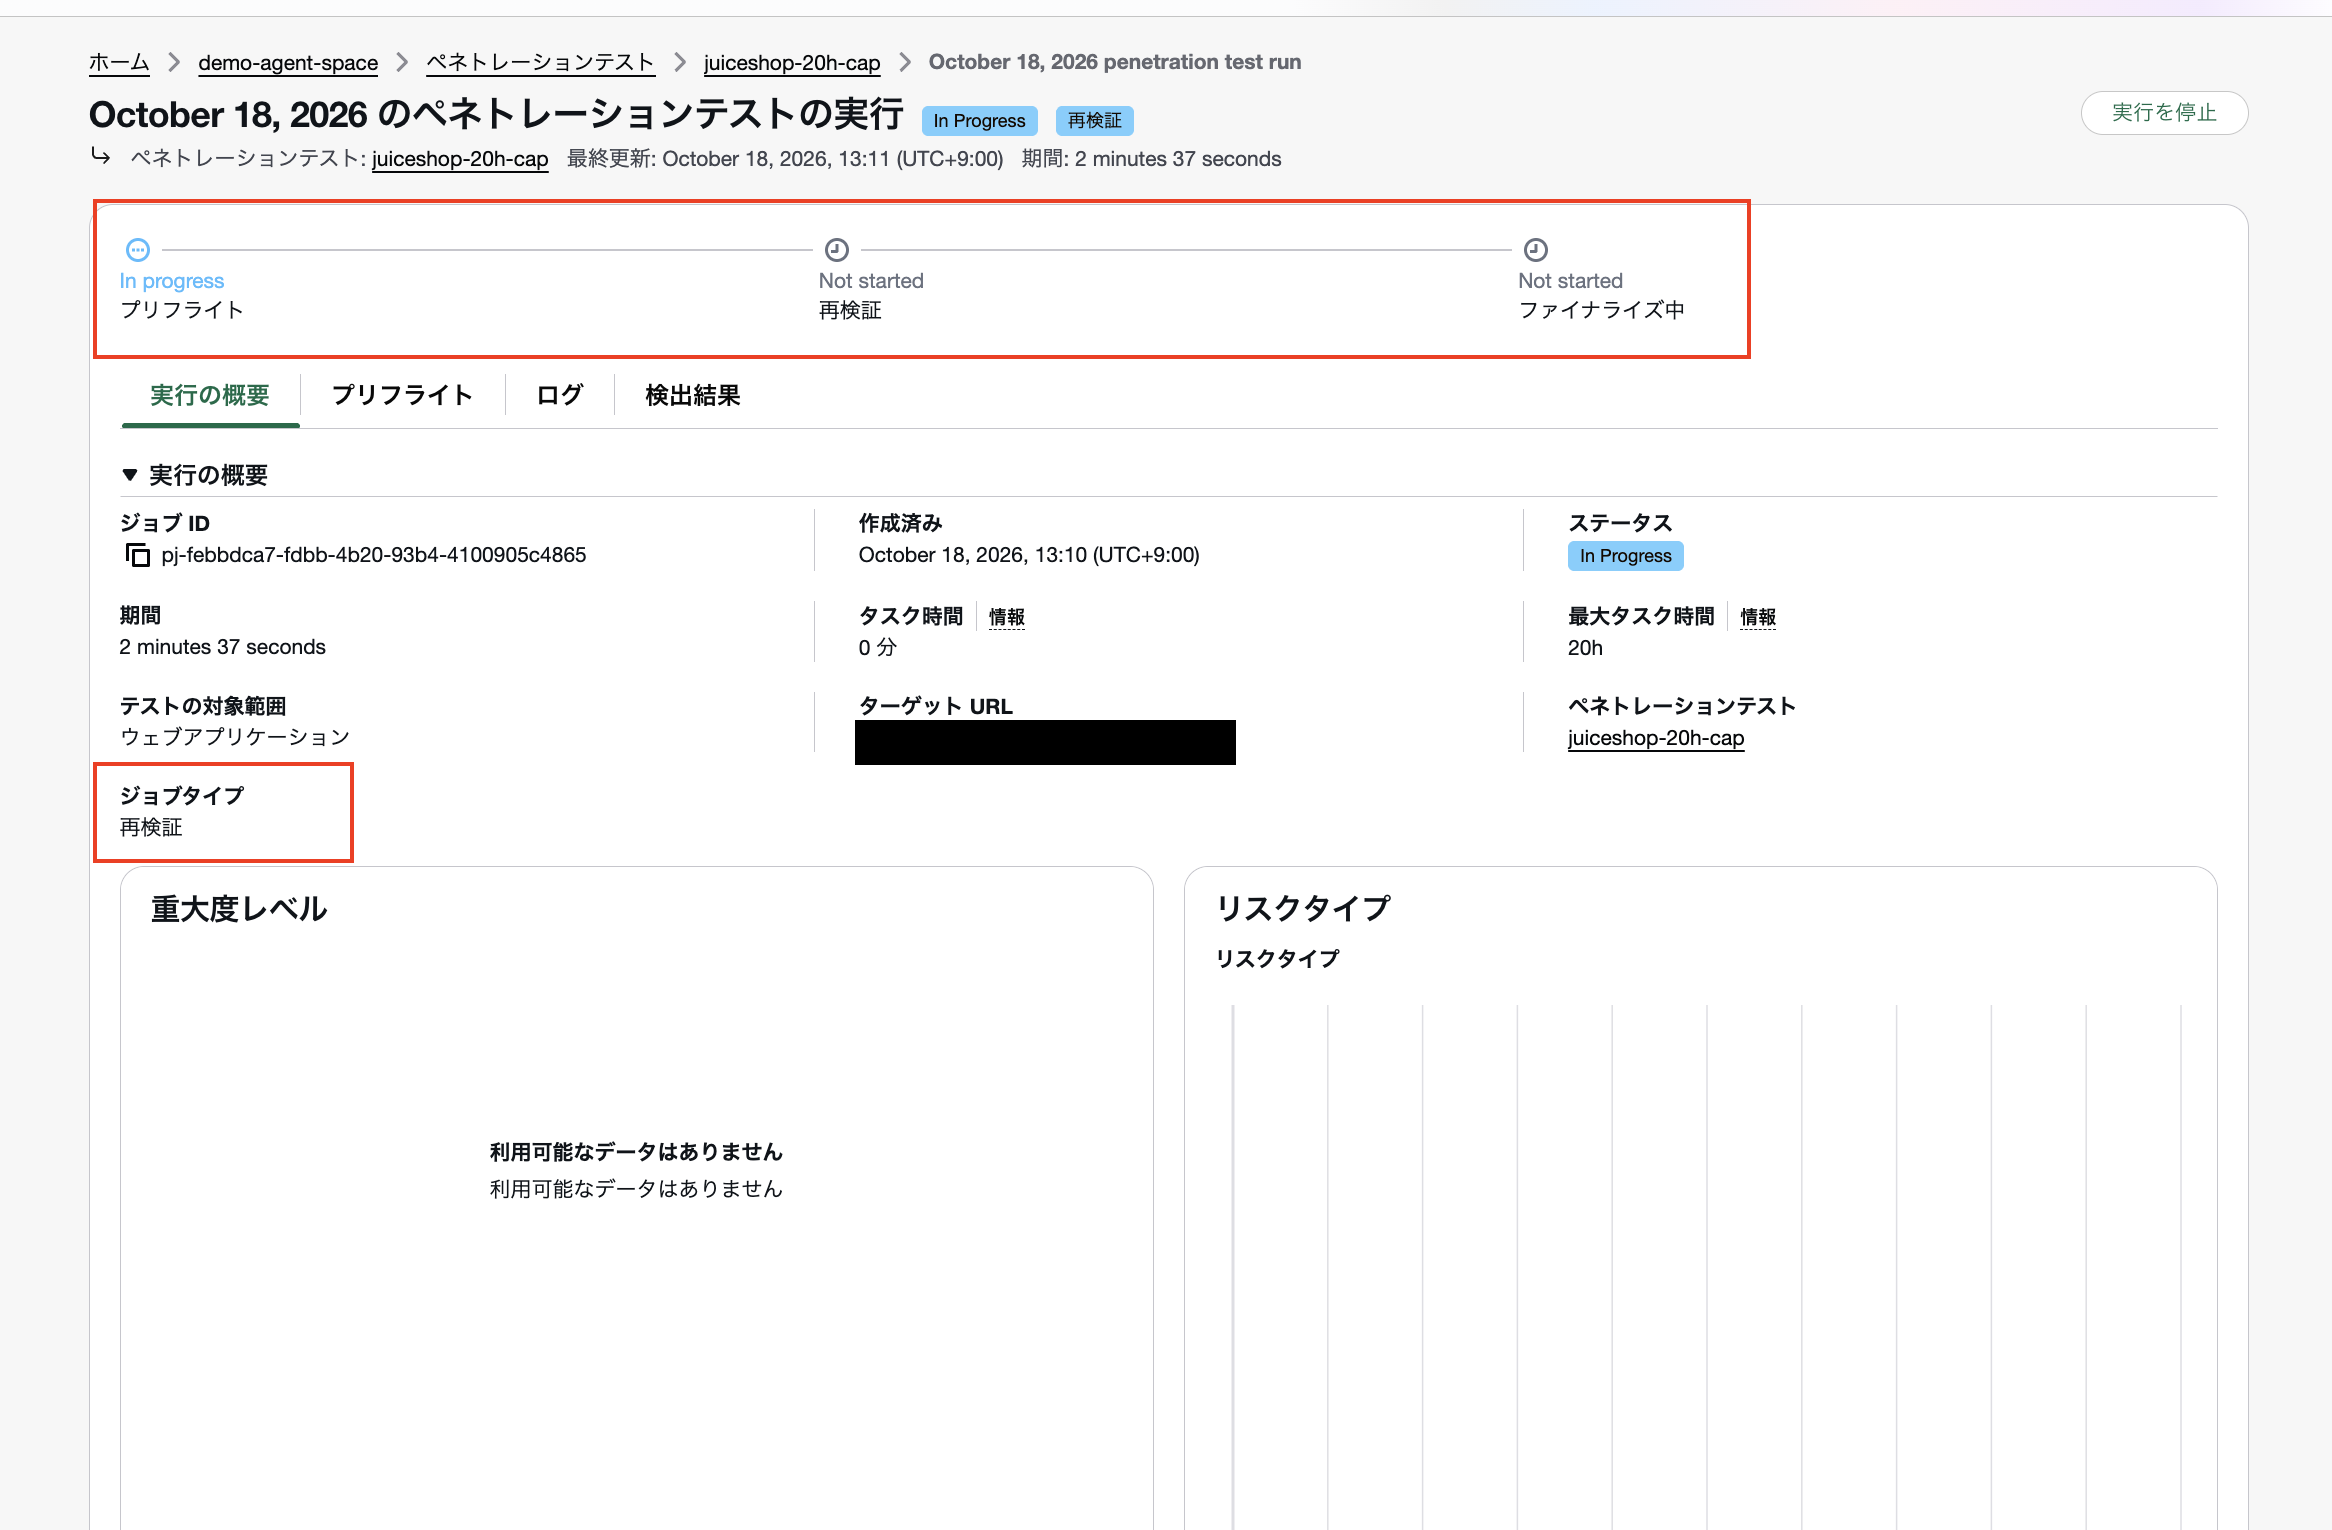Switch to the 実行の概要 tab

[x=210, y=395]
